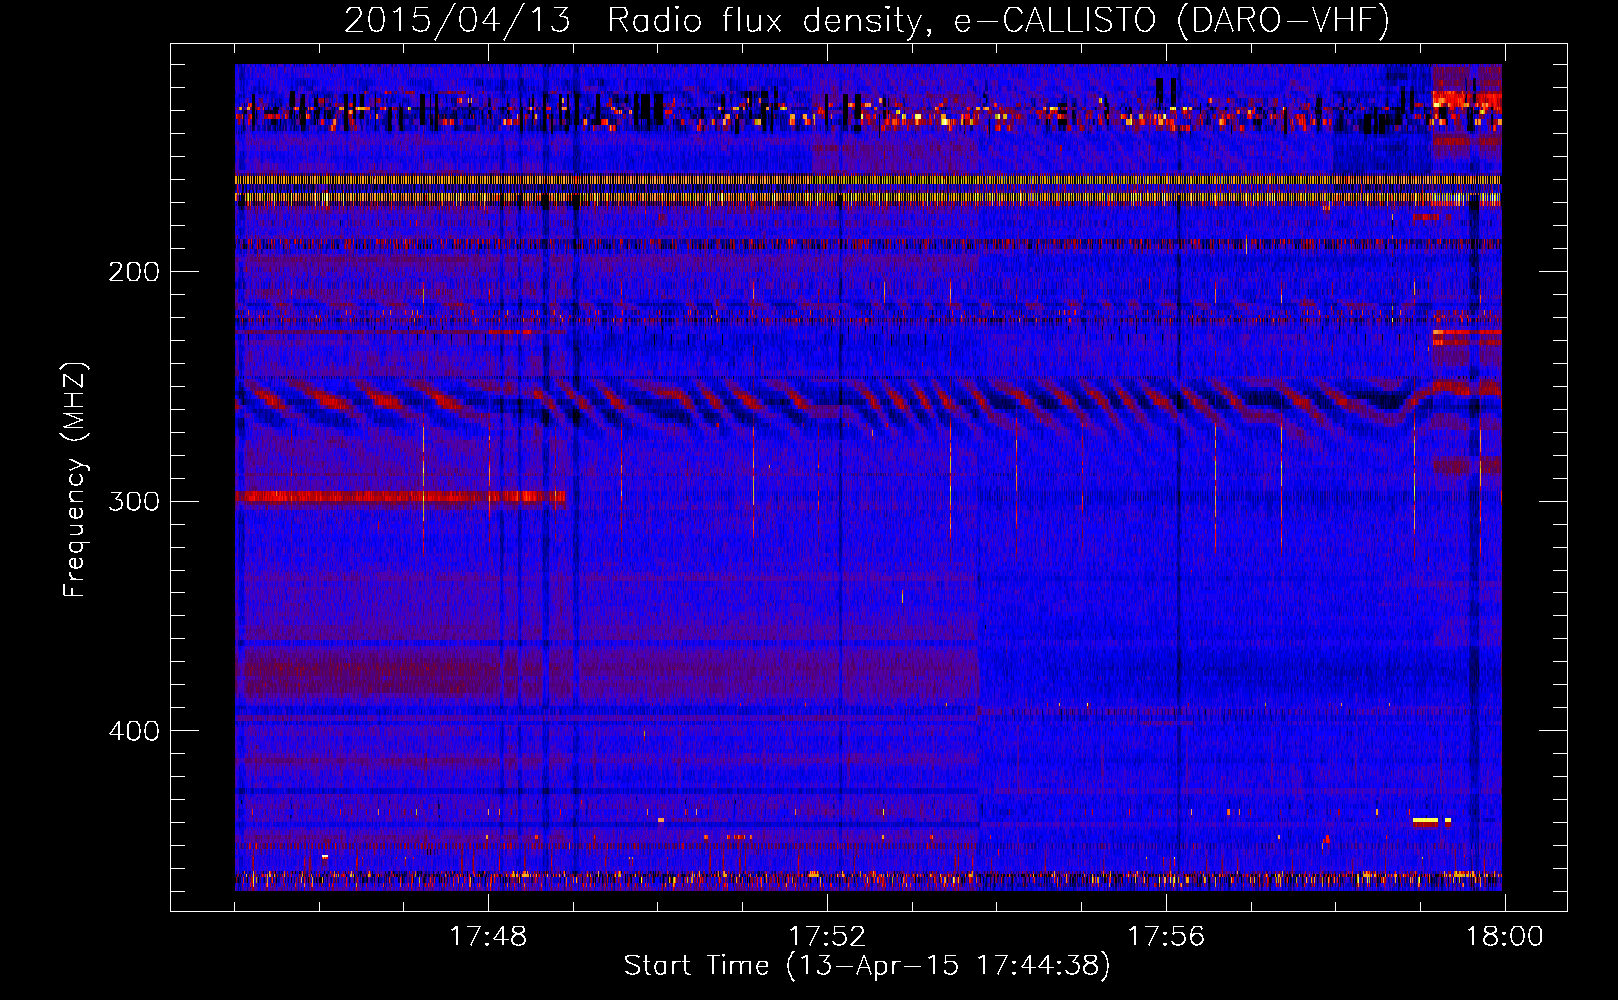This screenshot has width=1618, height=1000.
Task: Click the bright red-yellow patch in top right corner
Action: (x=1466, y=98)
